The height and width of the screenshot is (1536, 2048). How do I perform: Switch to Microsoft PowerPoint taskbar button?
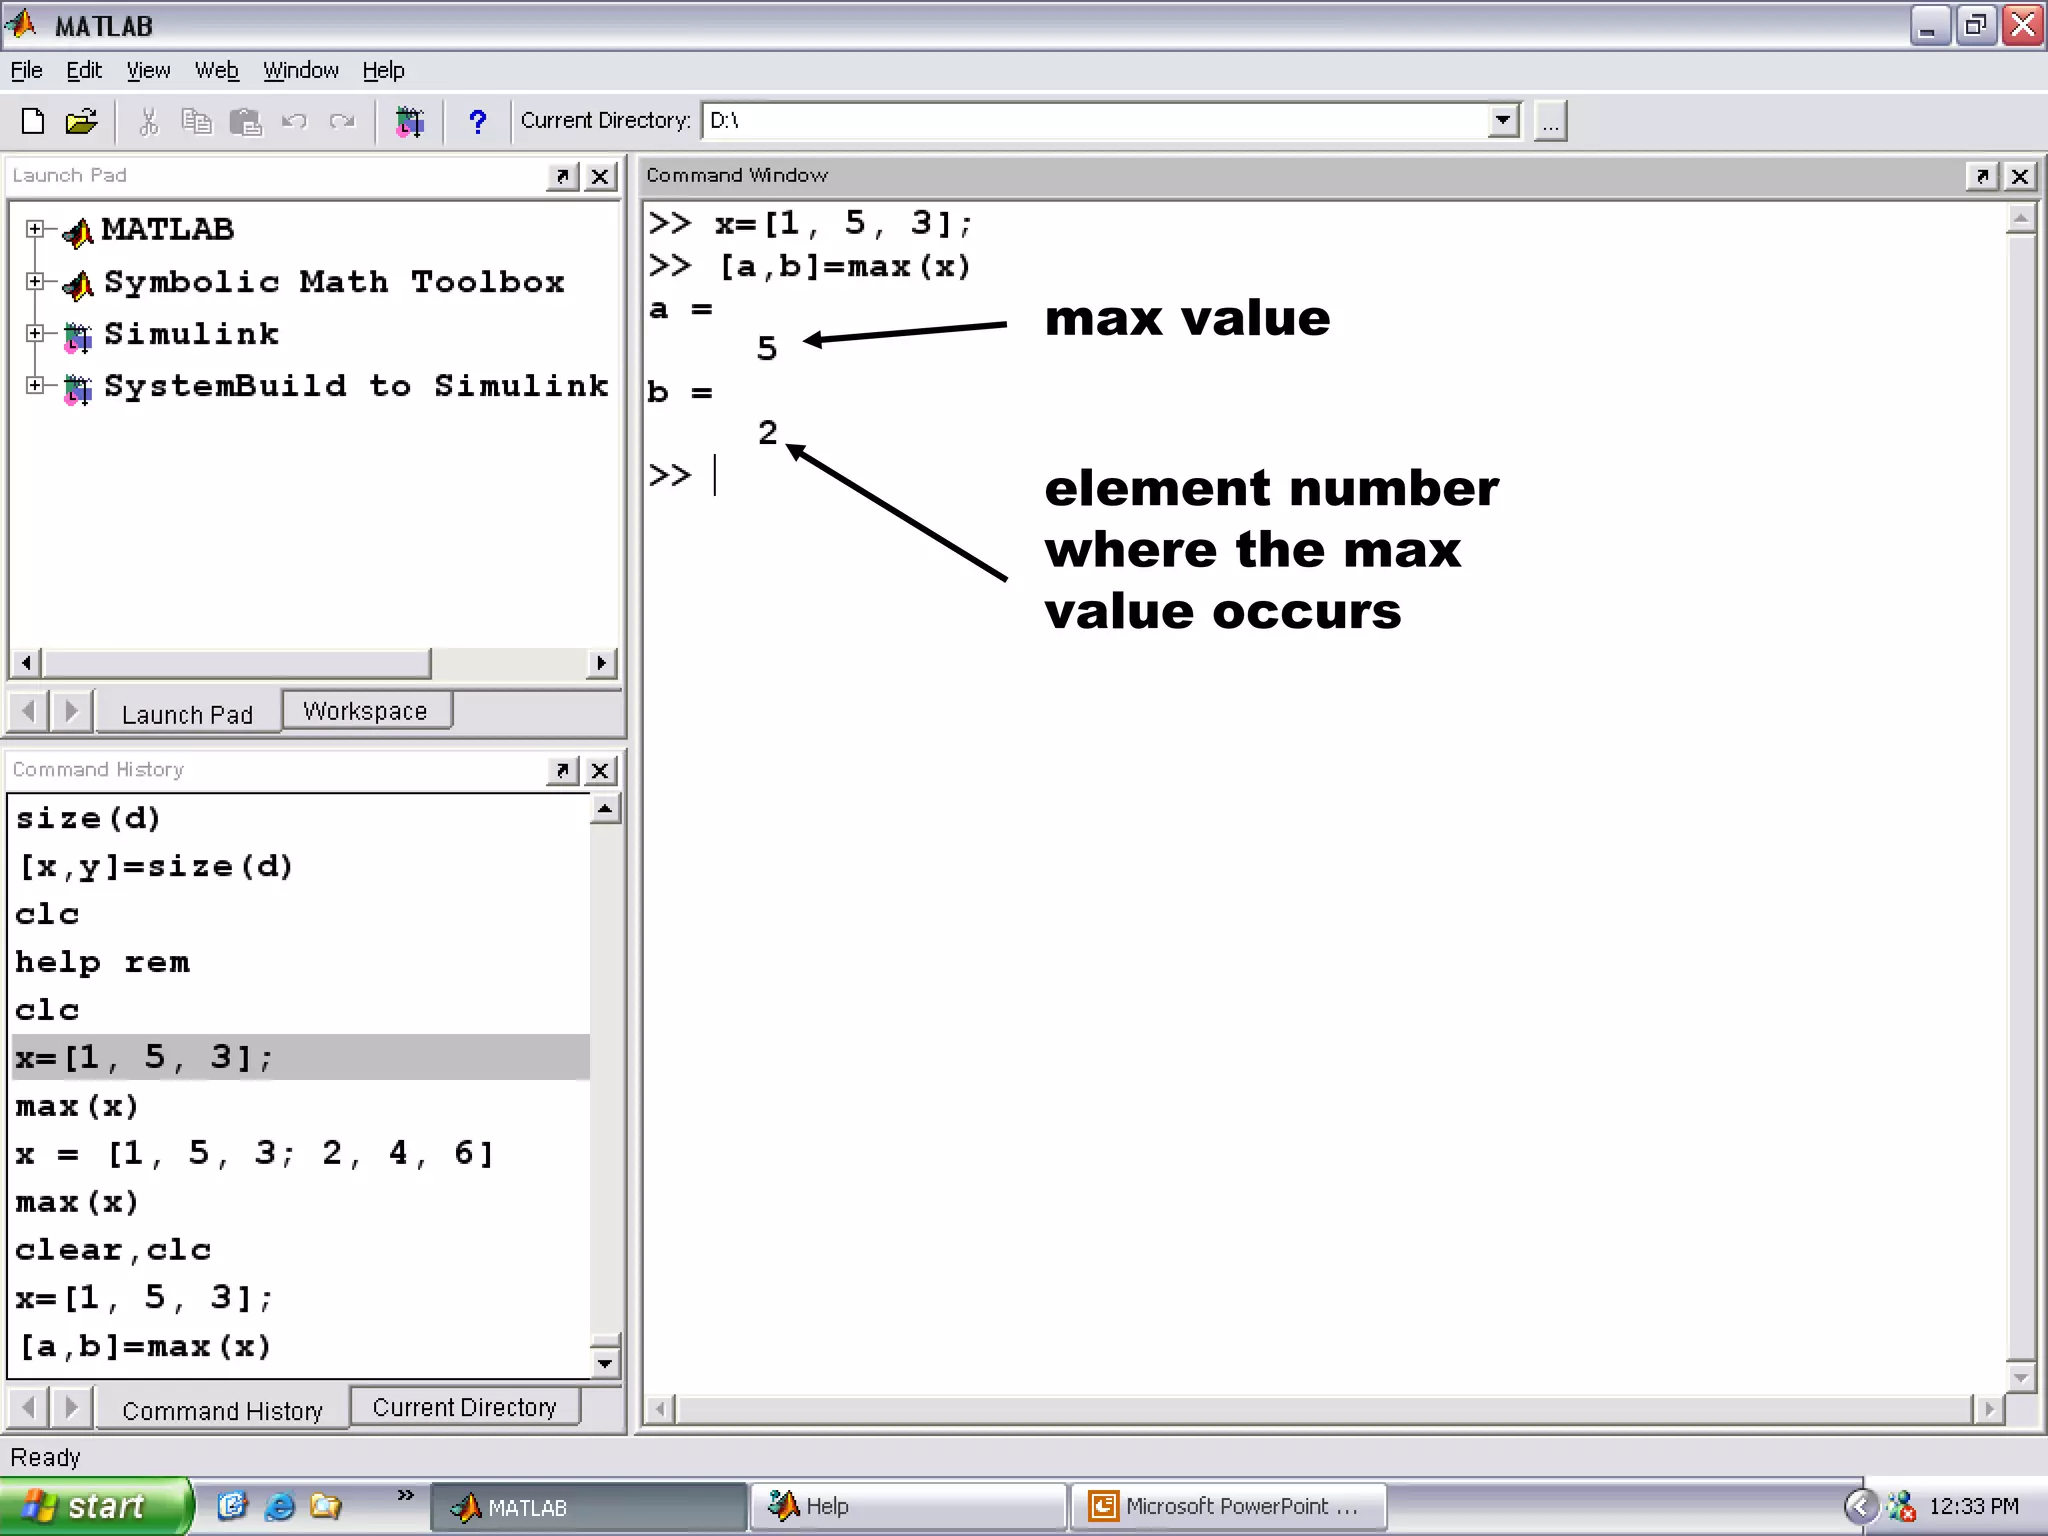coord(1228,1506)
